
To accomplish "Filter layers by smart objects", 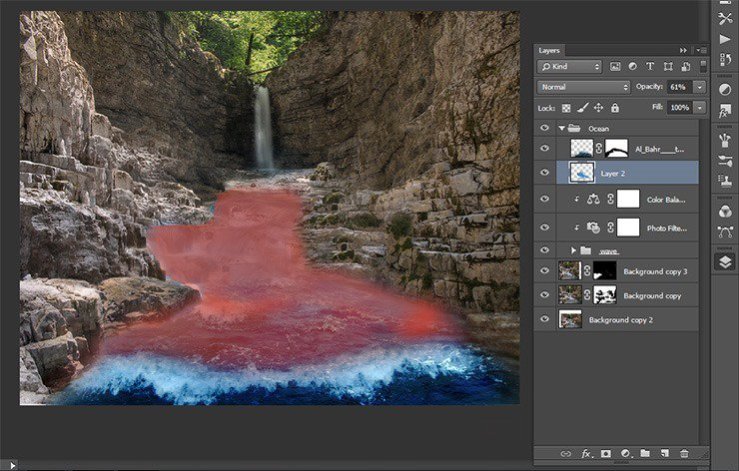I will (x=686, y=66).
